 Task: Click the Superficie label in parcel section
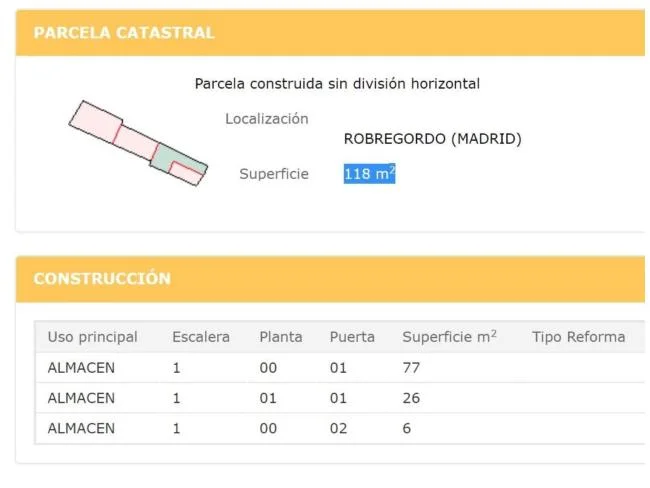coord(274,174)
